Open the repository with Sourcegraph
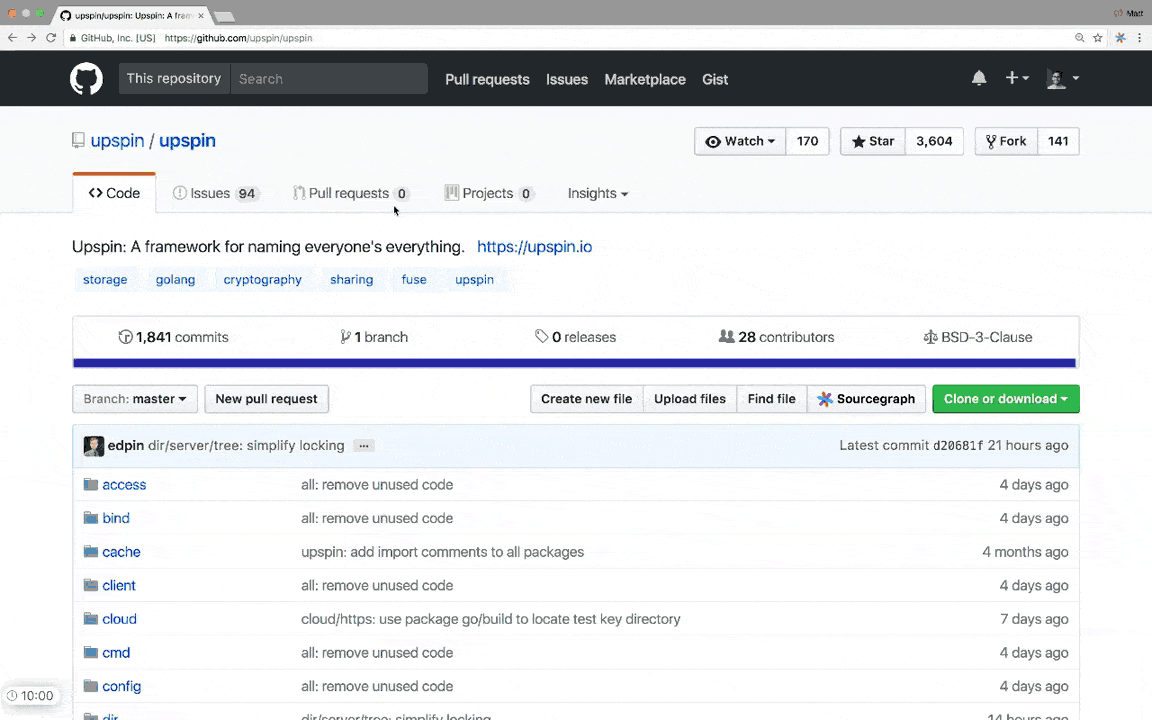The width and height of the screenshot is (1152, 720). coord(866,398)
